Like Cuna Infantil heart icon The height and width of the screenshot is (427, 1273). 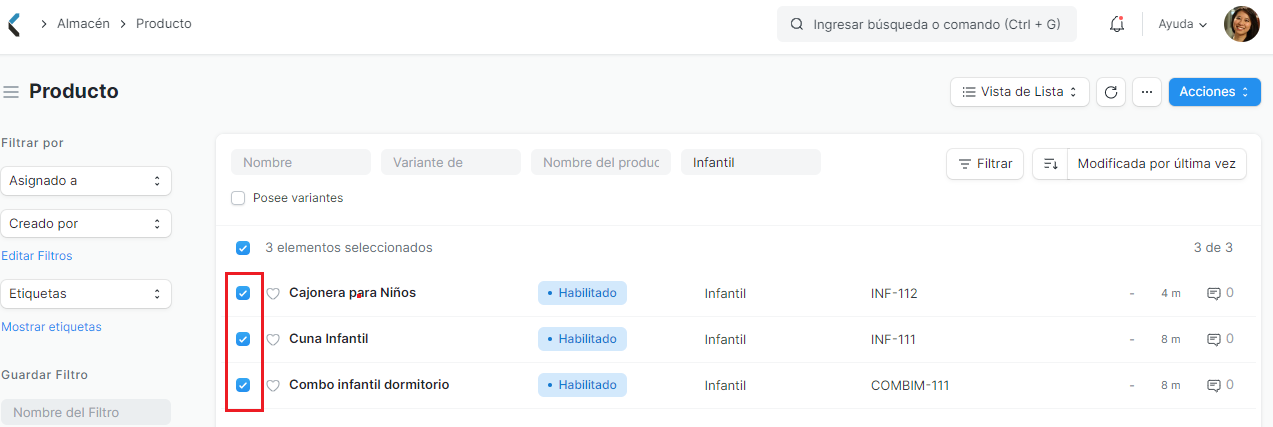[x=273, y=340]
